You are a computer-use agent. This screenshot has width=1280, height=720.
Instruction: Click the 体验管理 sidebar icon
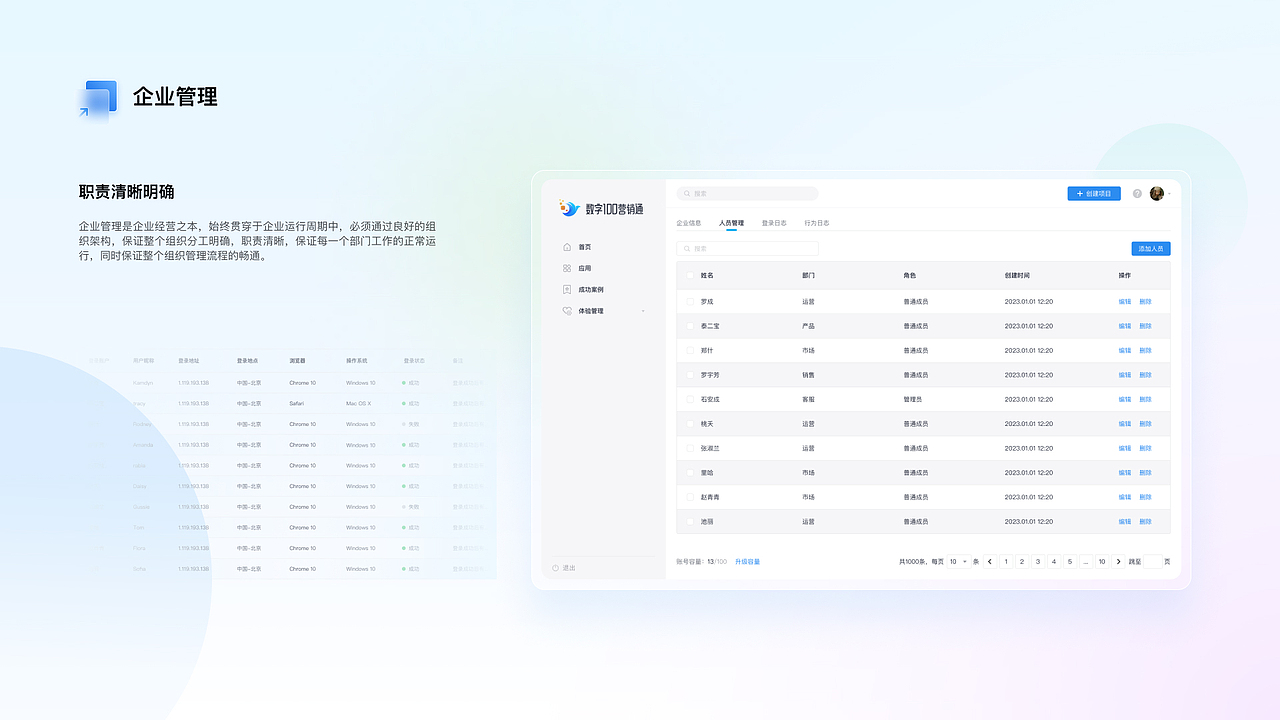point(566,311)
